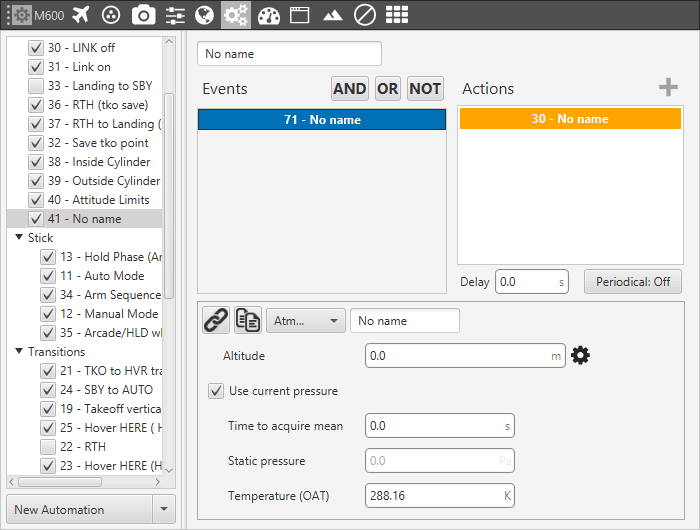Open the prohibited circle-slash icon
The height and width of the screenshot is (530, 700).
(x=365, y=15)
